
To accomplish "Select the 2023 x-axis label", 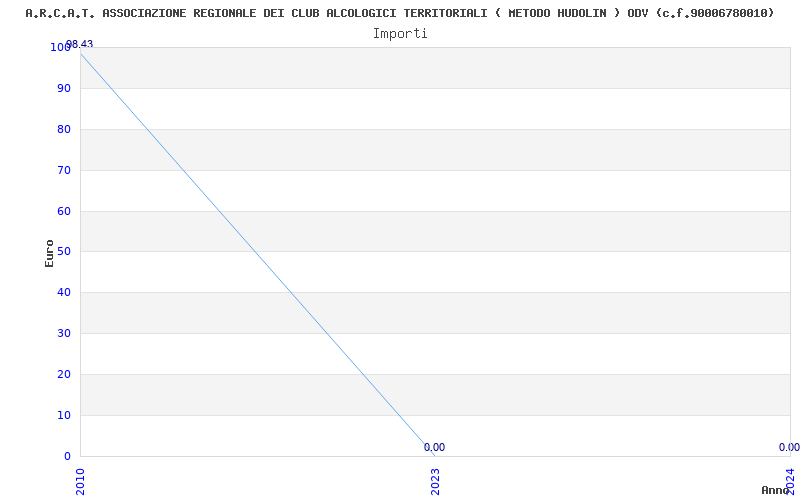I will (435, 482).
